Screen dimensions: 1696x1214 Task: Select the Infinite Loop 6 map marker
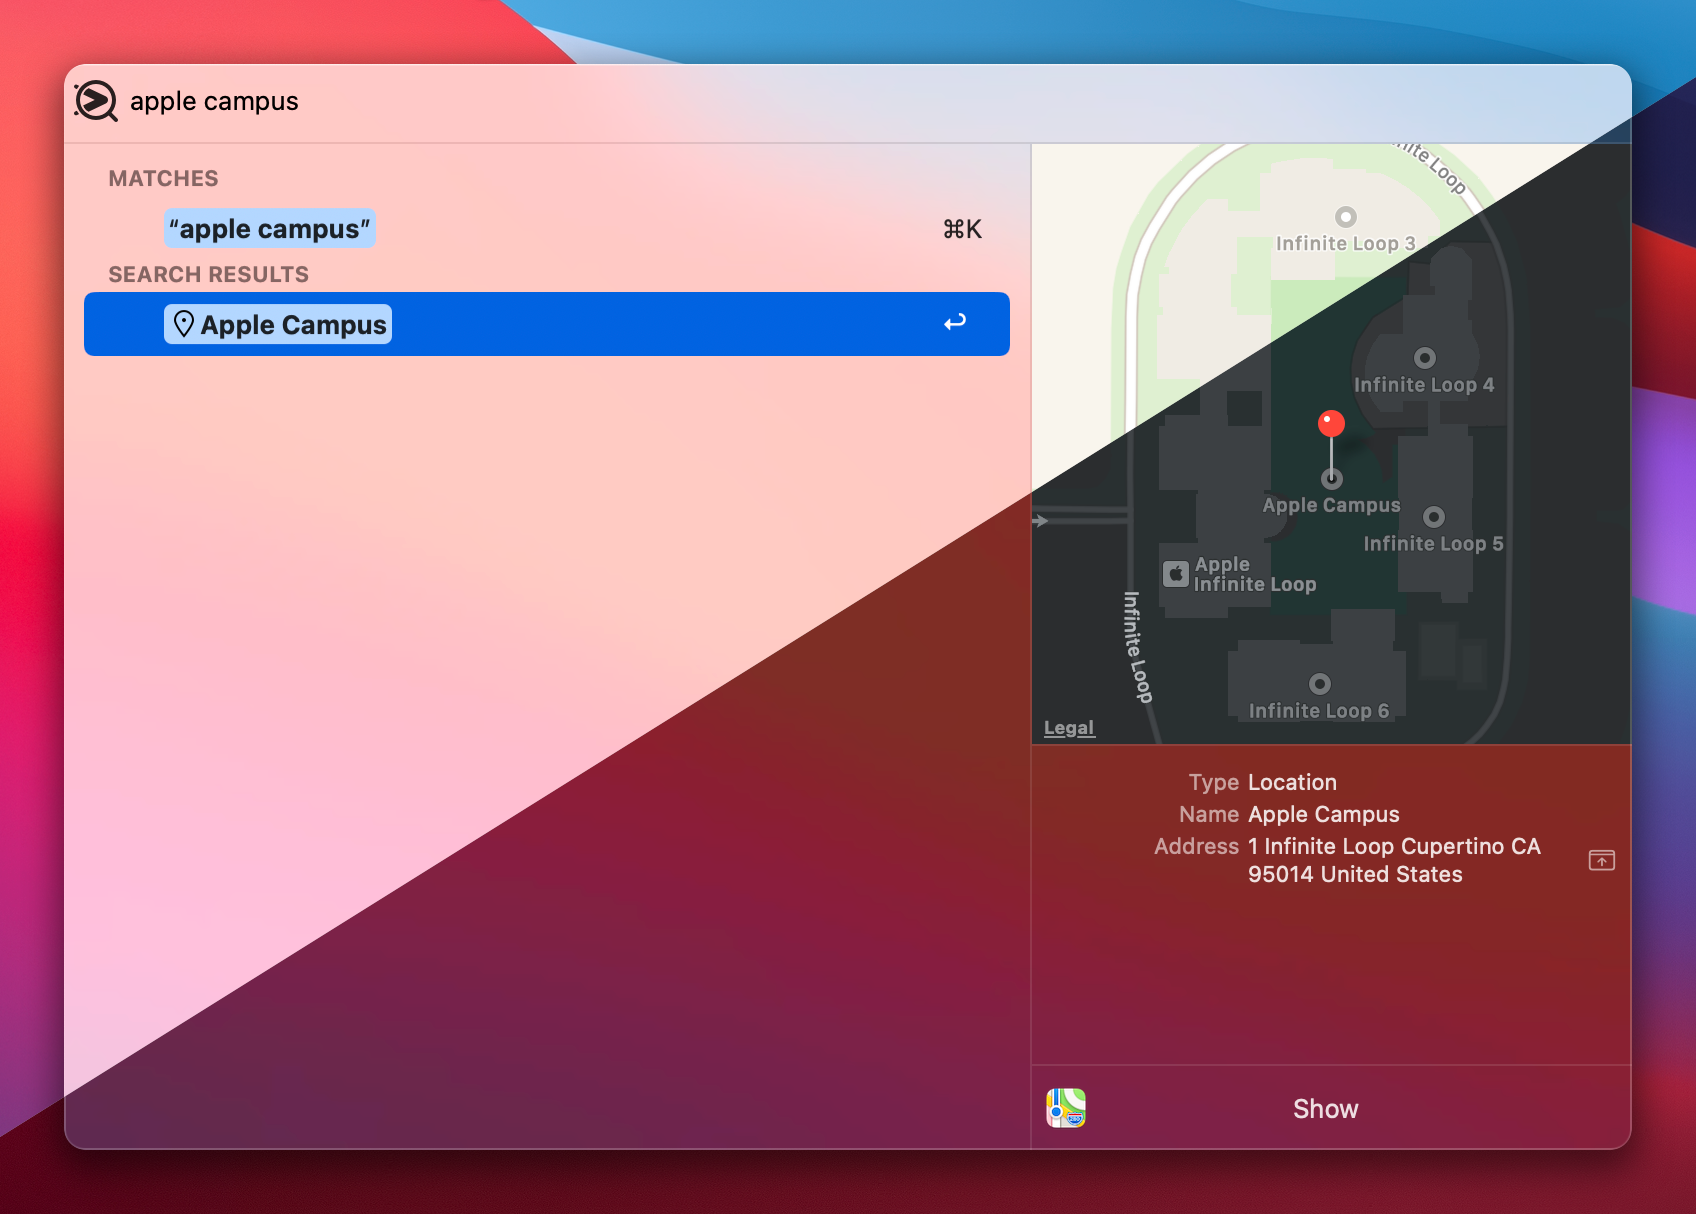pyautogui.click(x=1320, y=684)
